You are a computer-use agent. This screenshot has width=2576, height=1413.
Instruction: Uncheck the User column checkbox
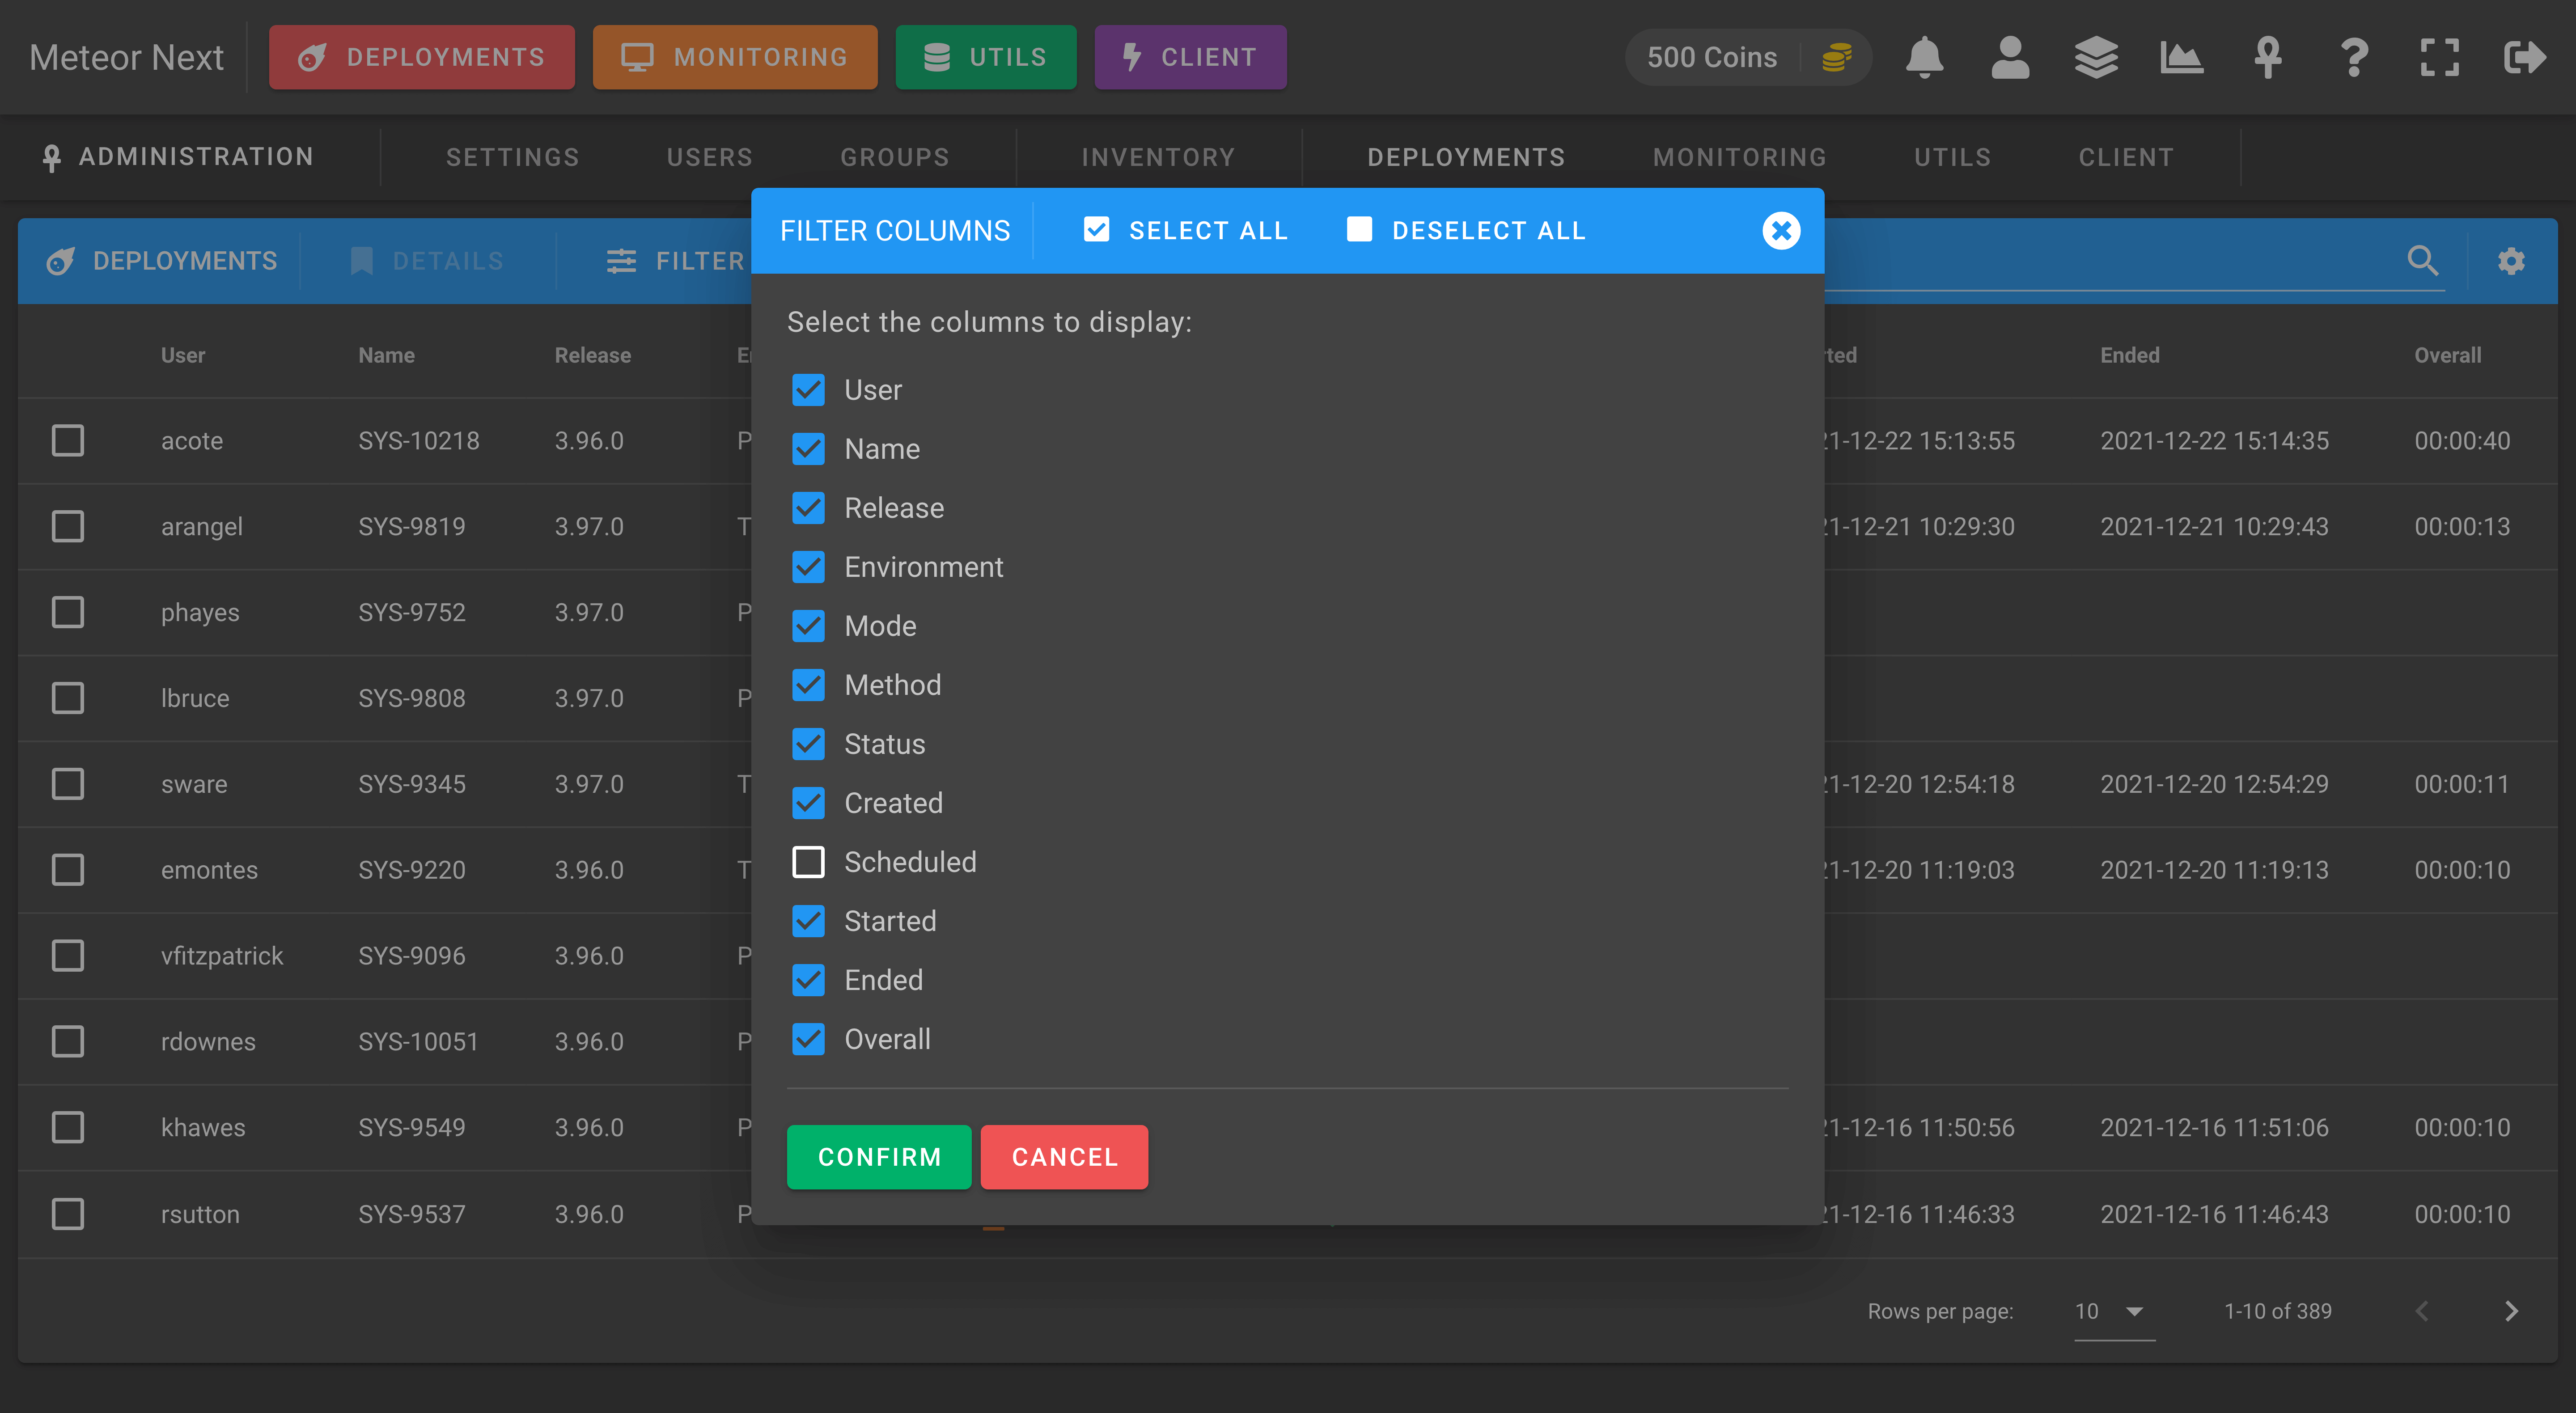pyautogui.click(x=808, y=390)
